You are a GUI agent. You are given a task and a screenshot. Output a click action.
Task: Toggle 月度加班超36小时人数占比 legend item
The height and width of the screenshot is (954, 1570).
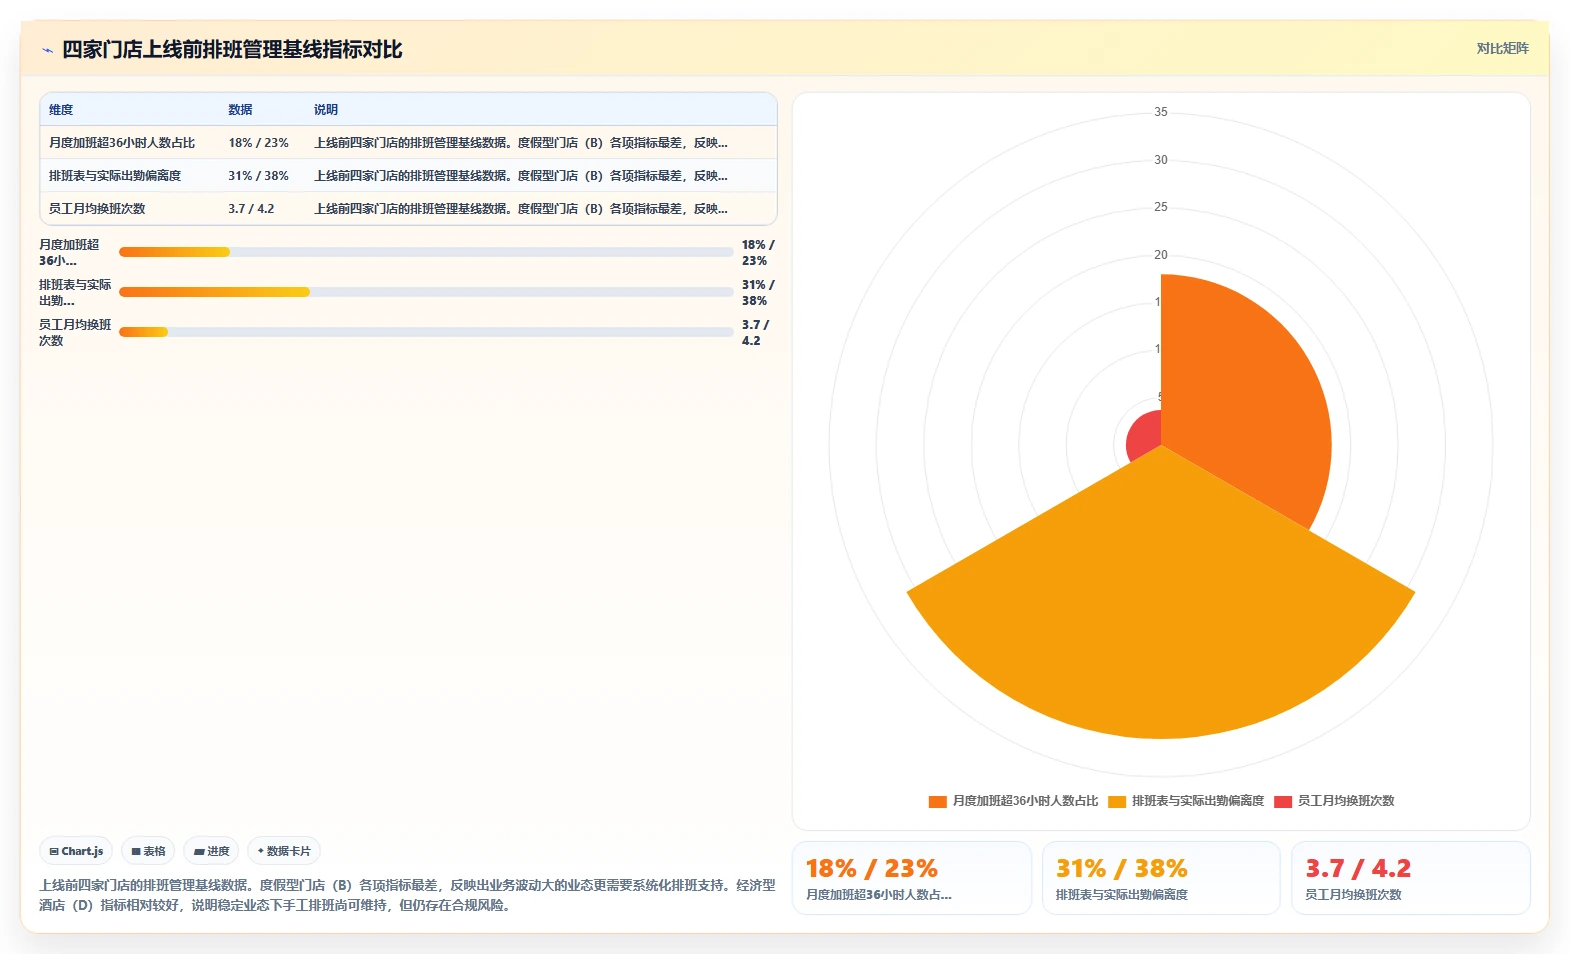pos(1013,801)
